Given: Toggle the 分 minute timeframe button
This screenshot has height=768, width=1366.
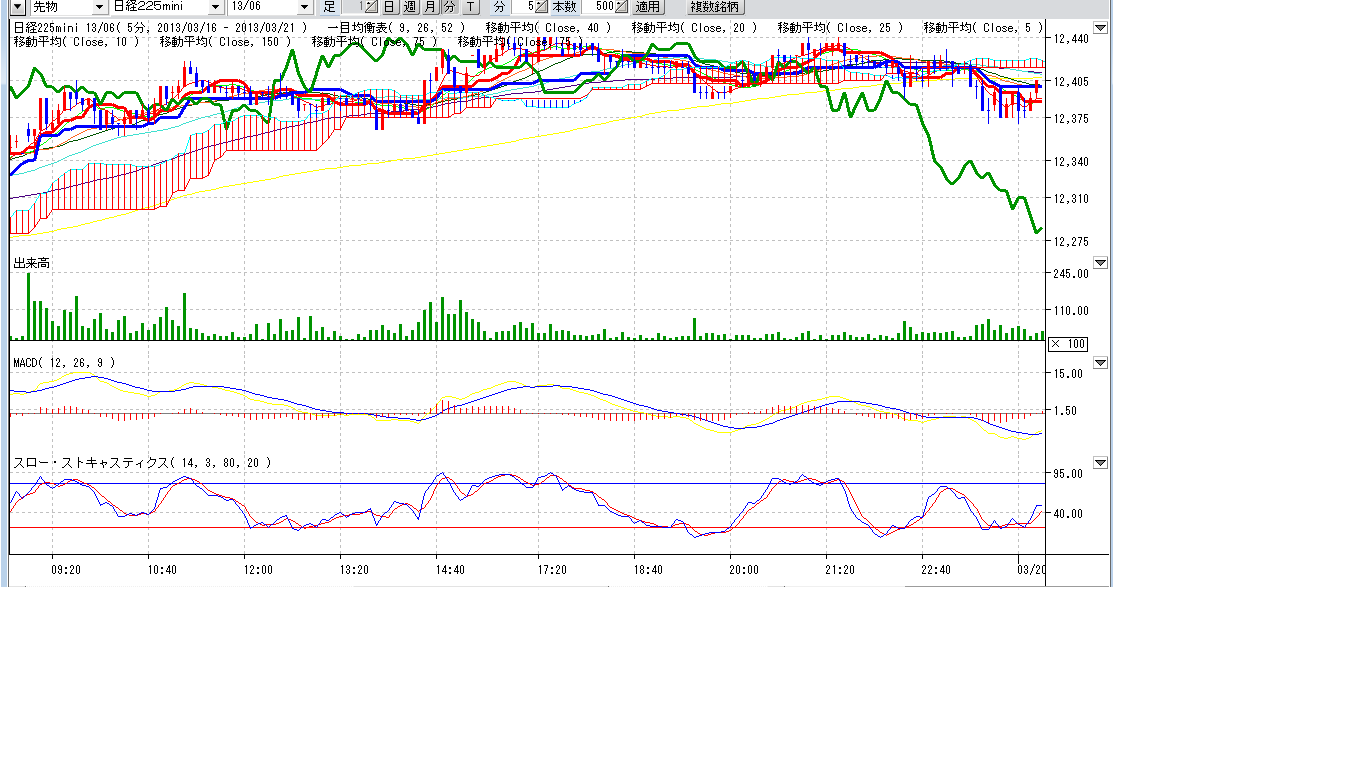Looking at the screenshot, I should point(449,7).
